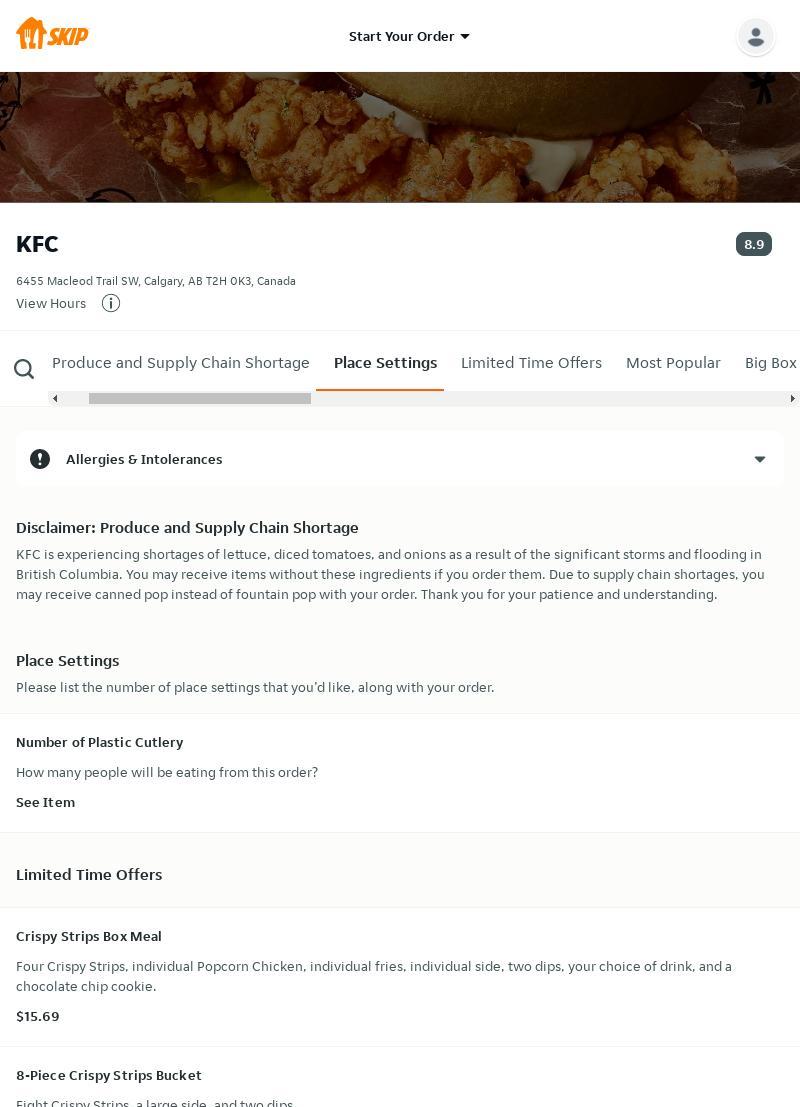The width and height of the screenshot is (800, 1107).
Task: Open the Big Box category tab
Action: click(770, 363)
